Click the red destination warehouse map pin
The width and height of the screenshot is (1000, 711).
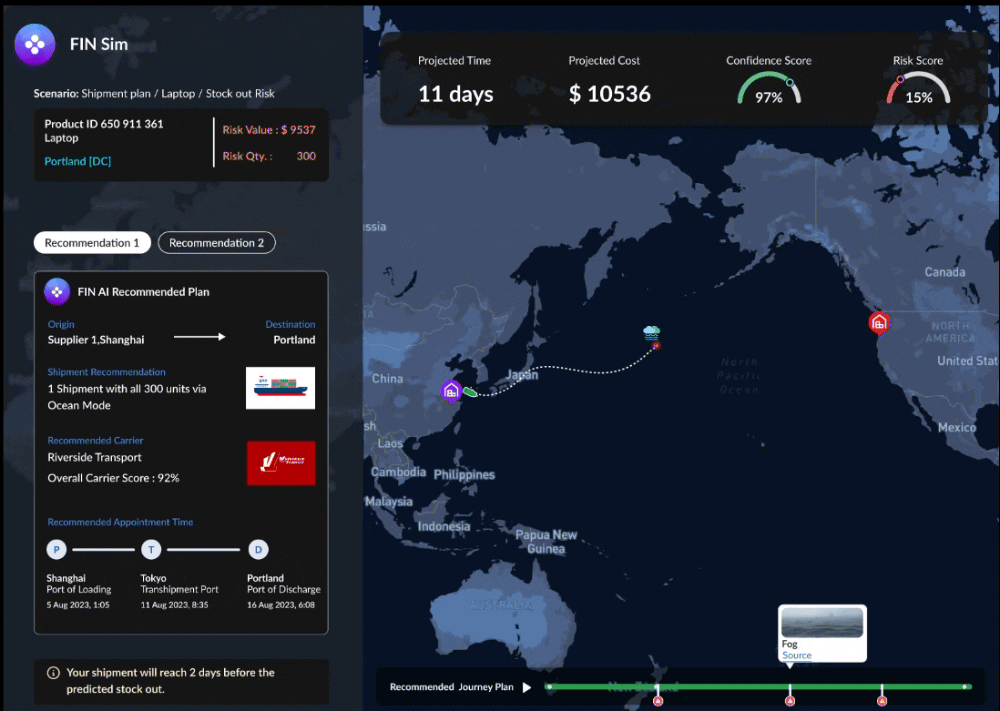point(879,323)
